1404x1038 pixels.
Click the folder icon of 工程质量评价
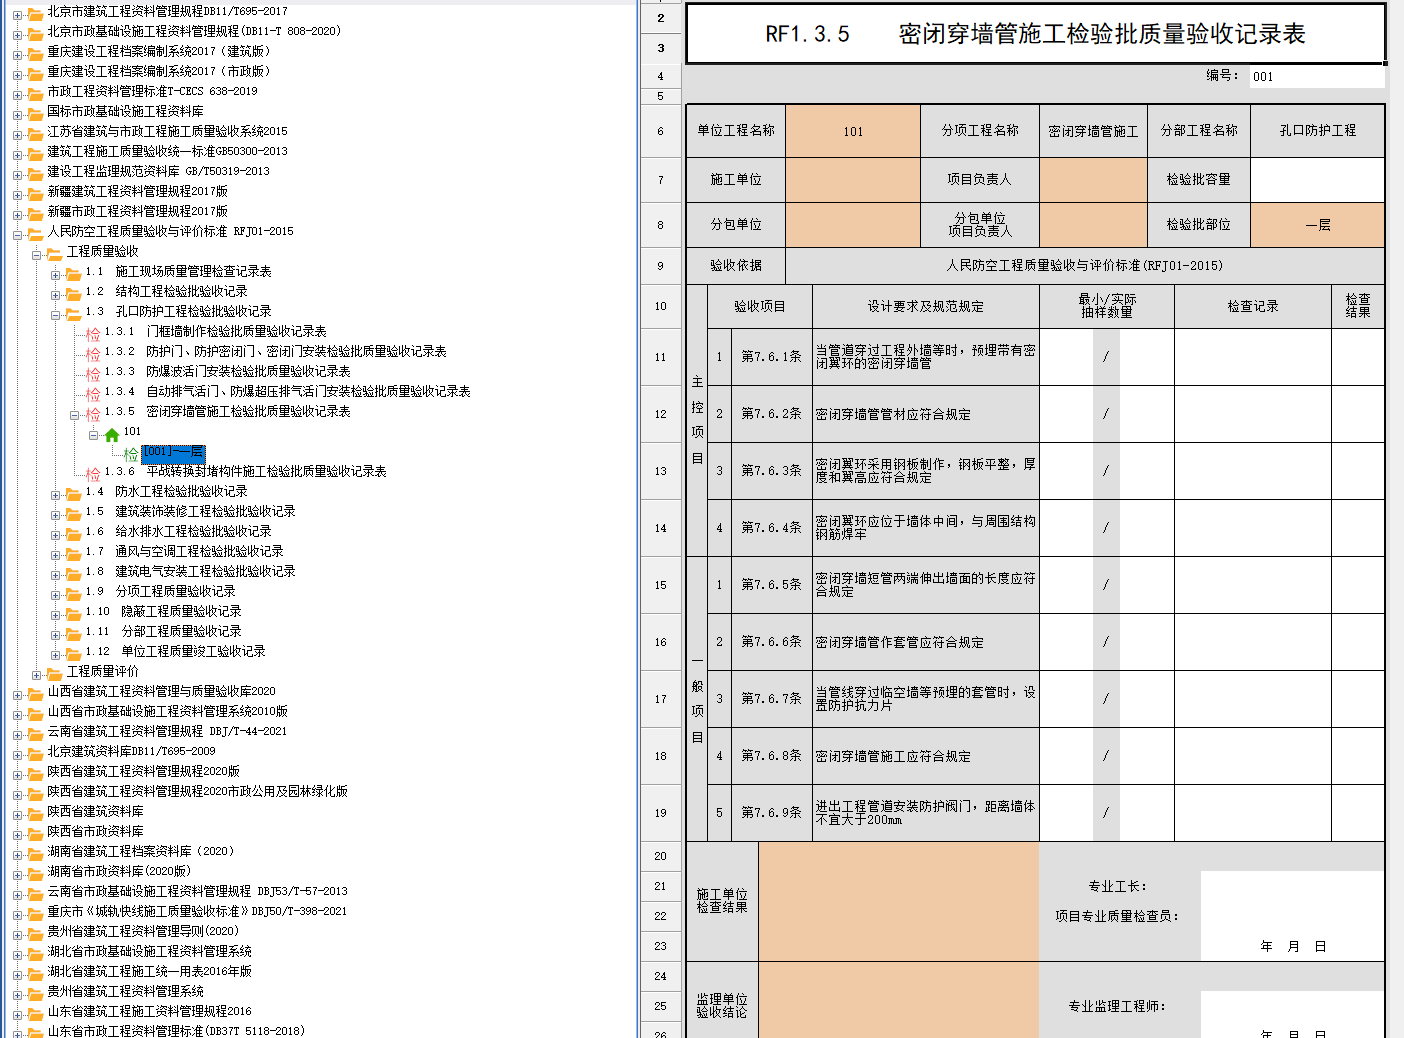pyautogui.click(x=54, y=673)
